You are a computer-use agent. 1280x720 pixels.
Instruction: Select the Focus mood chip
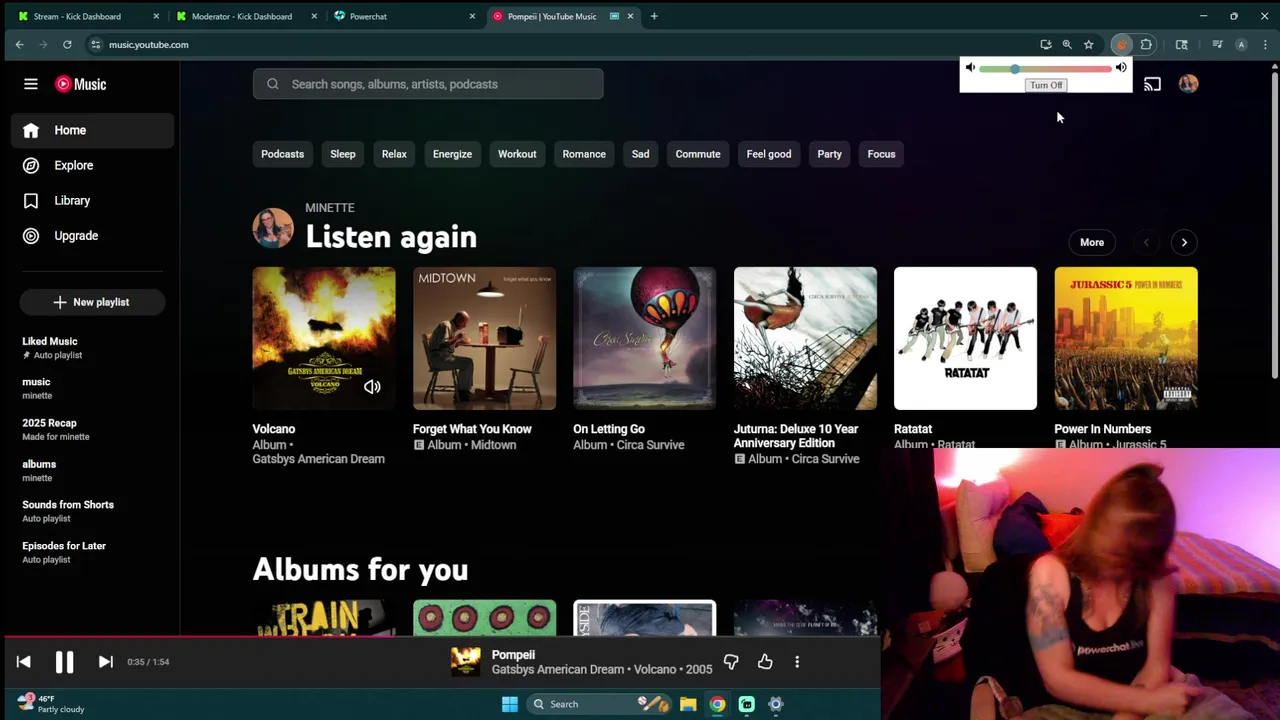pyautogui.click(x=881, y=154)
